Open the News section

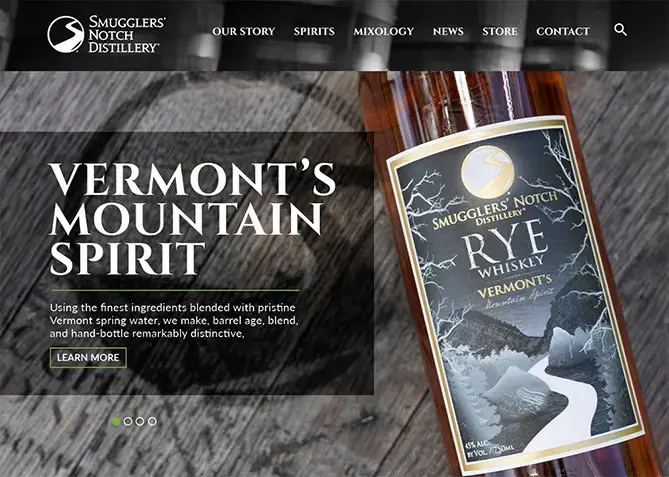pos(448,32)
